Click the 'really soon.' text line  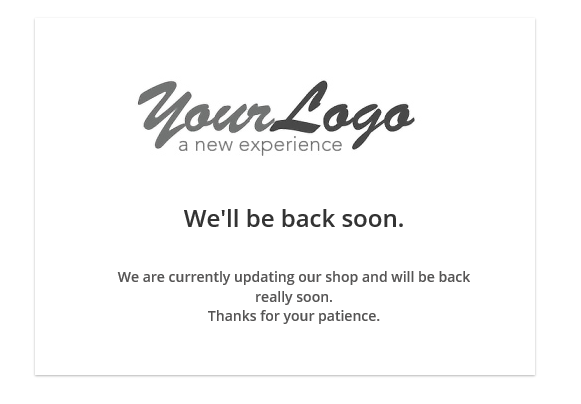click(x=294, y=297)
